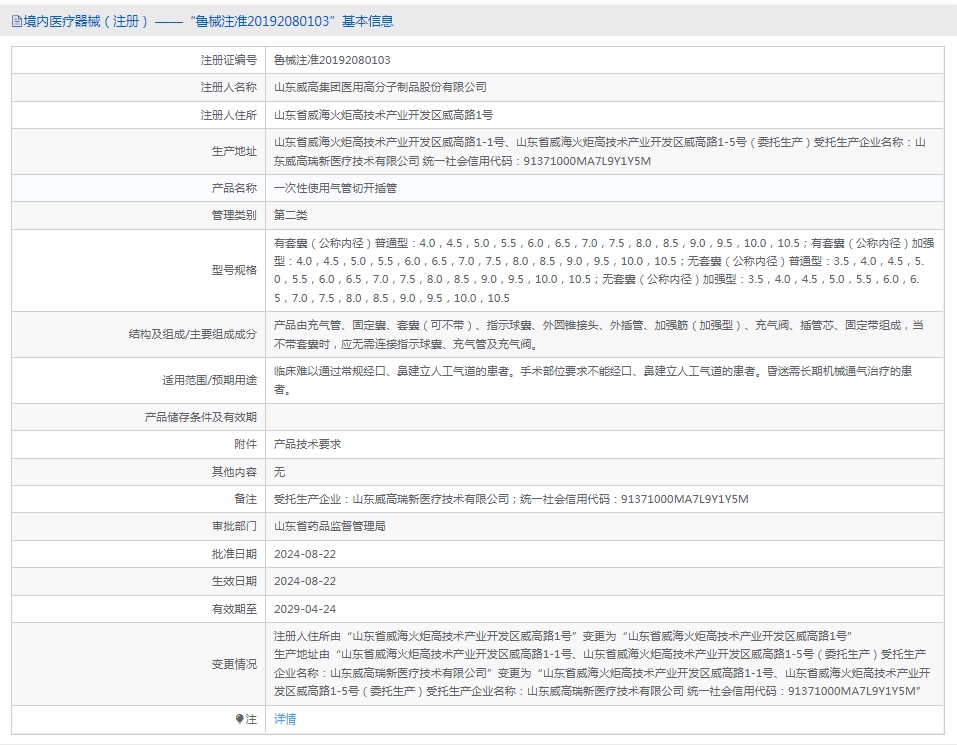Click the 生效日期 date 2024-08-22
The image size is (957, 745).
click(x=305, y=581)
